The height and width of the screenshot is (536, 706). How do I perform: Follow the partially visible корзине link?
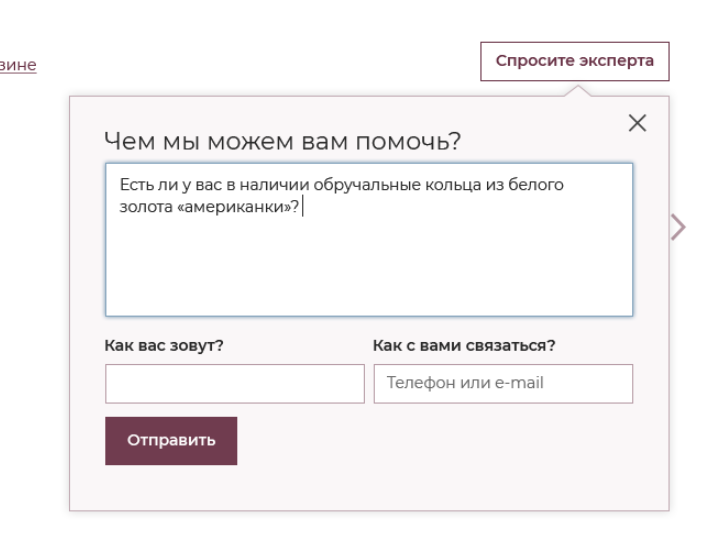pyautogui.click(x=18, y=65)
